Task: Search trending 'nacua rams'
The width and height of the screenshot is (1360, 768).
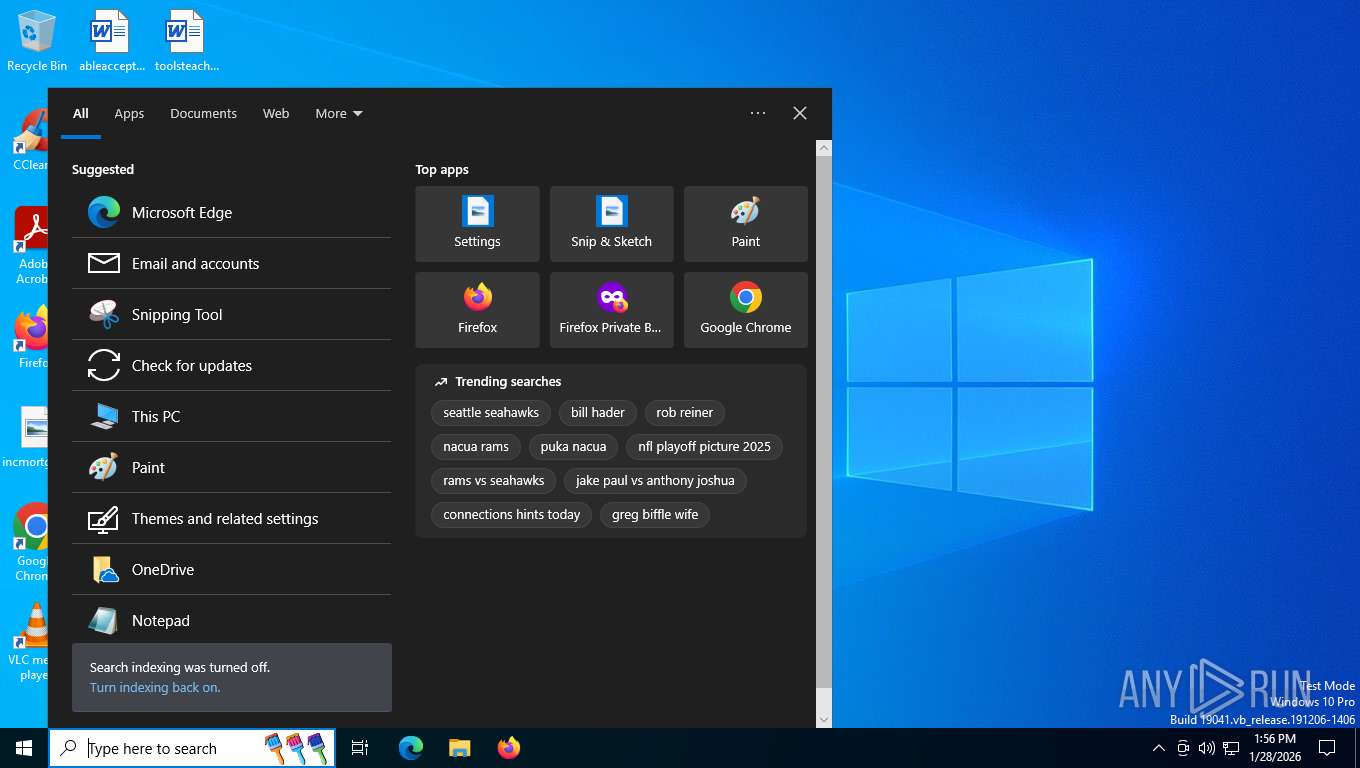Action: [x=476, y=446]
